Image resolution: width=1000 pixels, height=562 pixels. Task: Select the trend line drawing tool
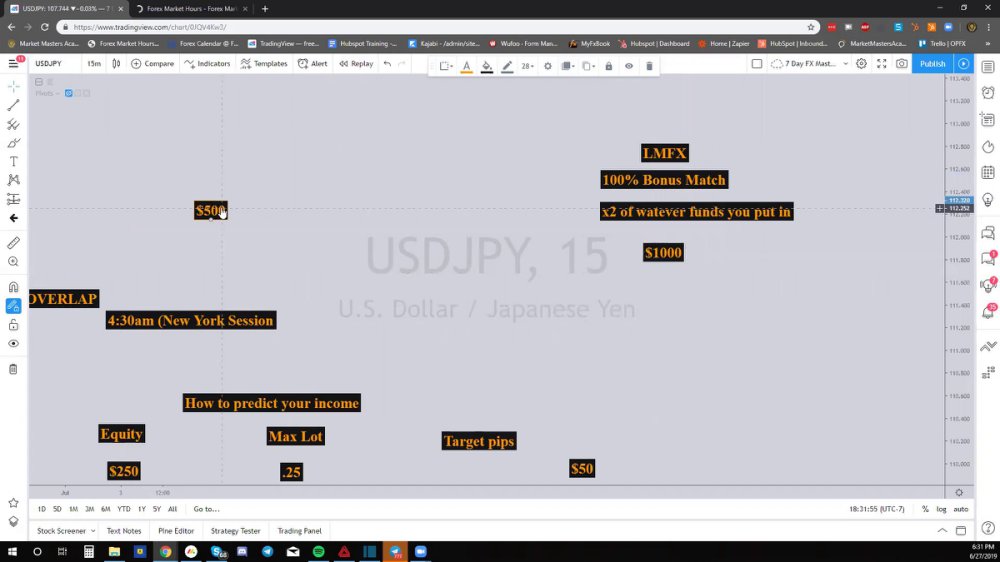pyautogui.click(x=13, y=105)
